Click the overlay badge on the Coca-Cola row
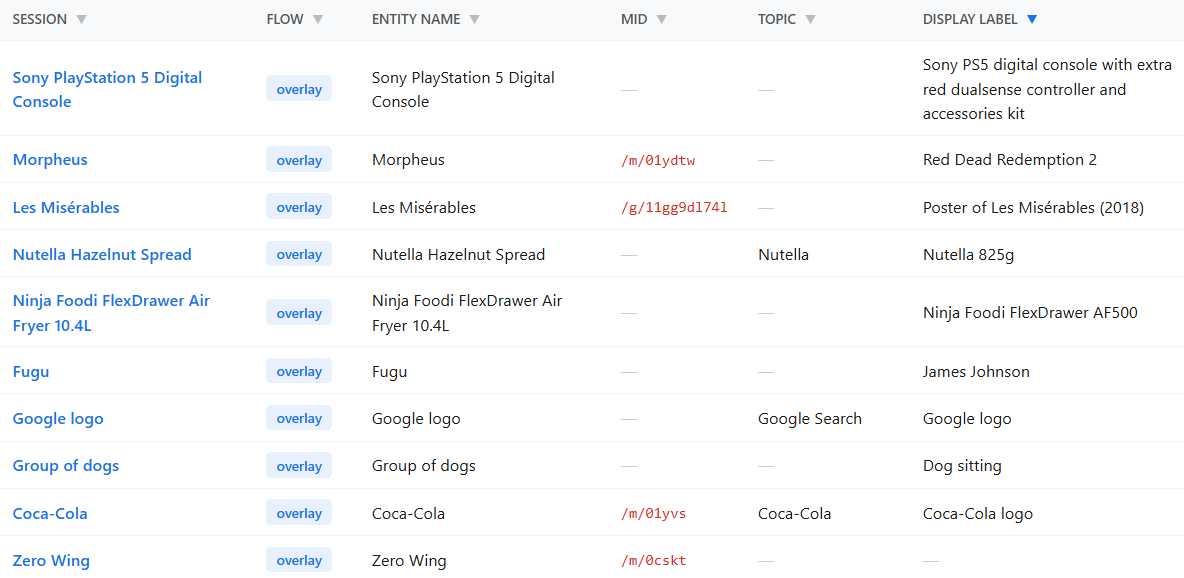 click(x=298, y=512)
